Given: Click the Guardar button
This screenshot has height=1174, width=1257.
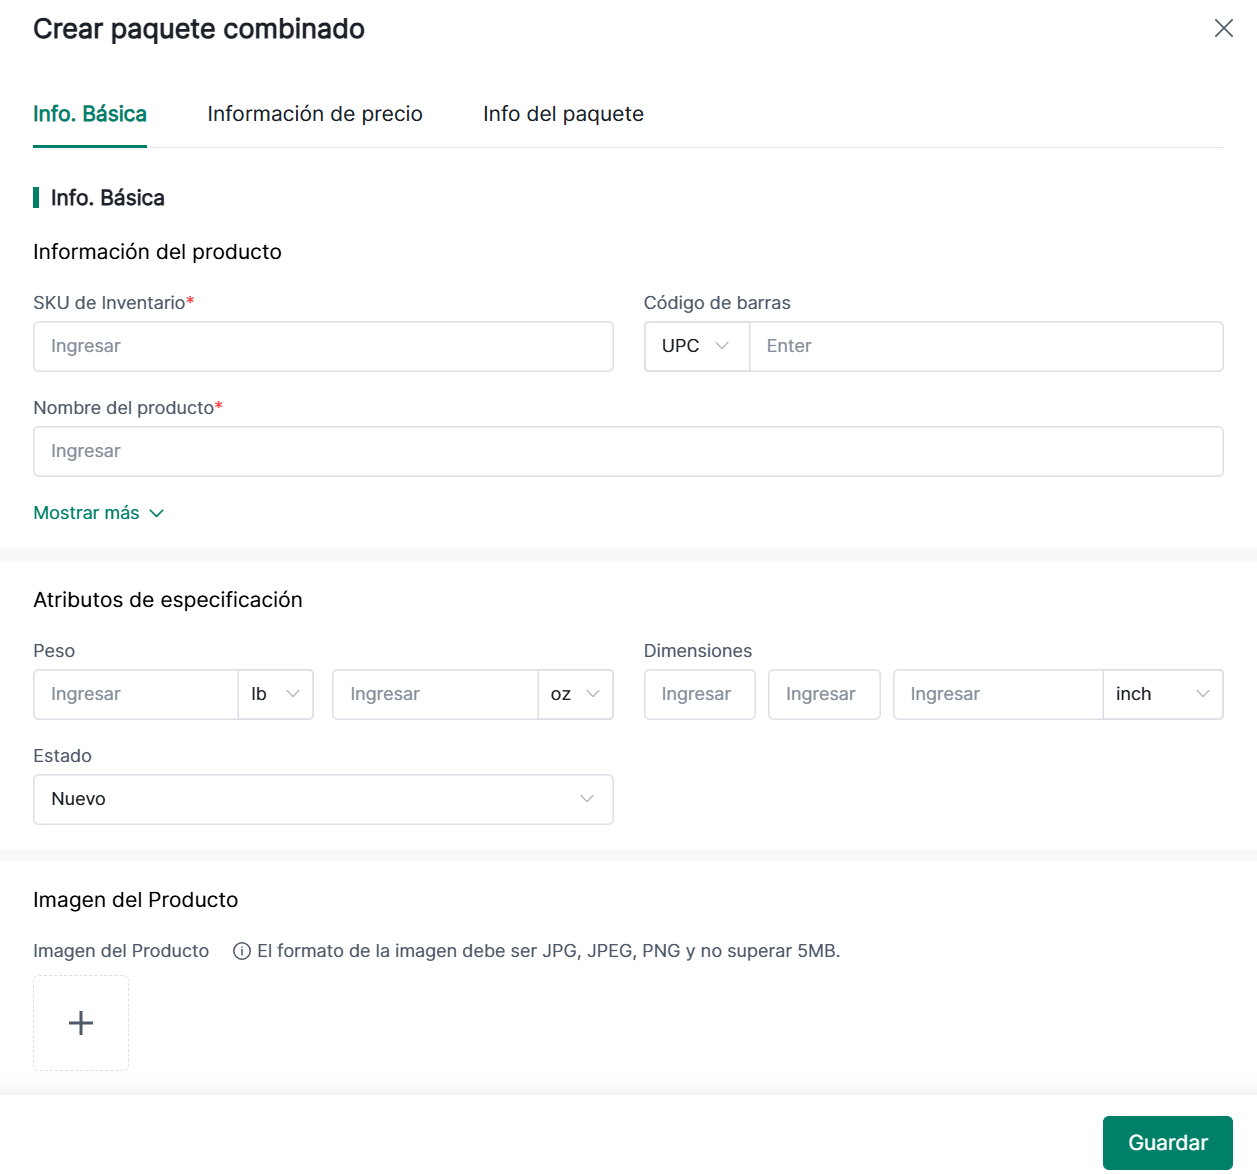Looking at the screenshot, I should [1167, 1142].
